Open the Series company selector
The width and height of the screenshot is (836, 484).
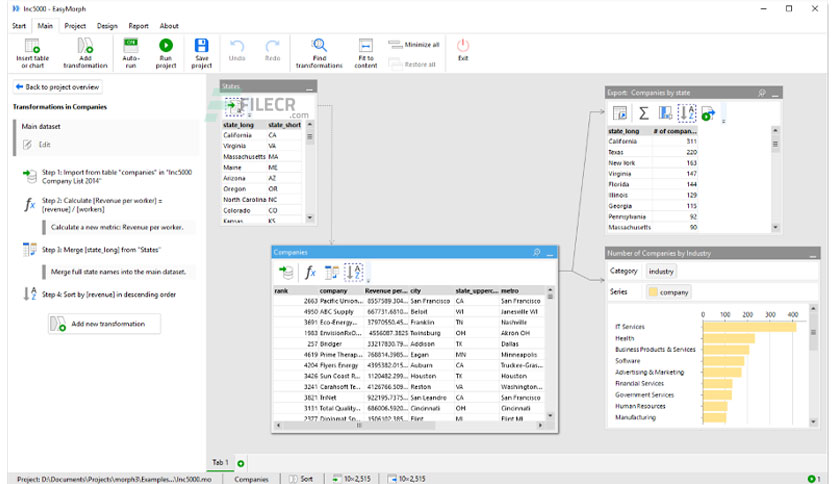pos(669,292)
